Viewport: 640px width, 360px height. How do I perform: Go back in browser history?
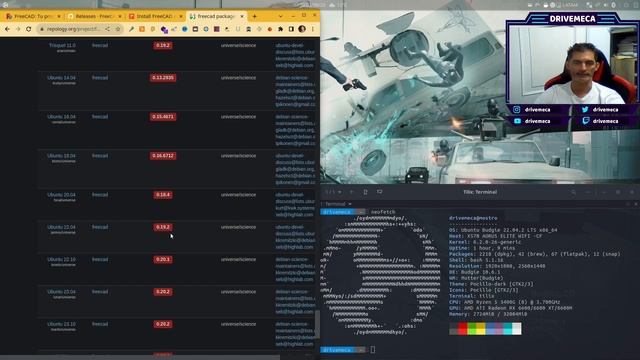click(x=7, y=29)
